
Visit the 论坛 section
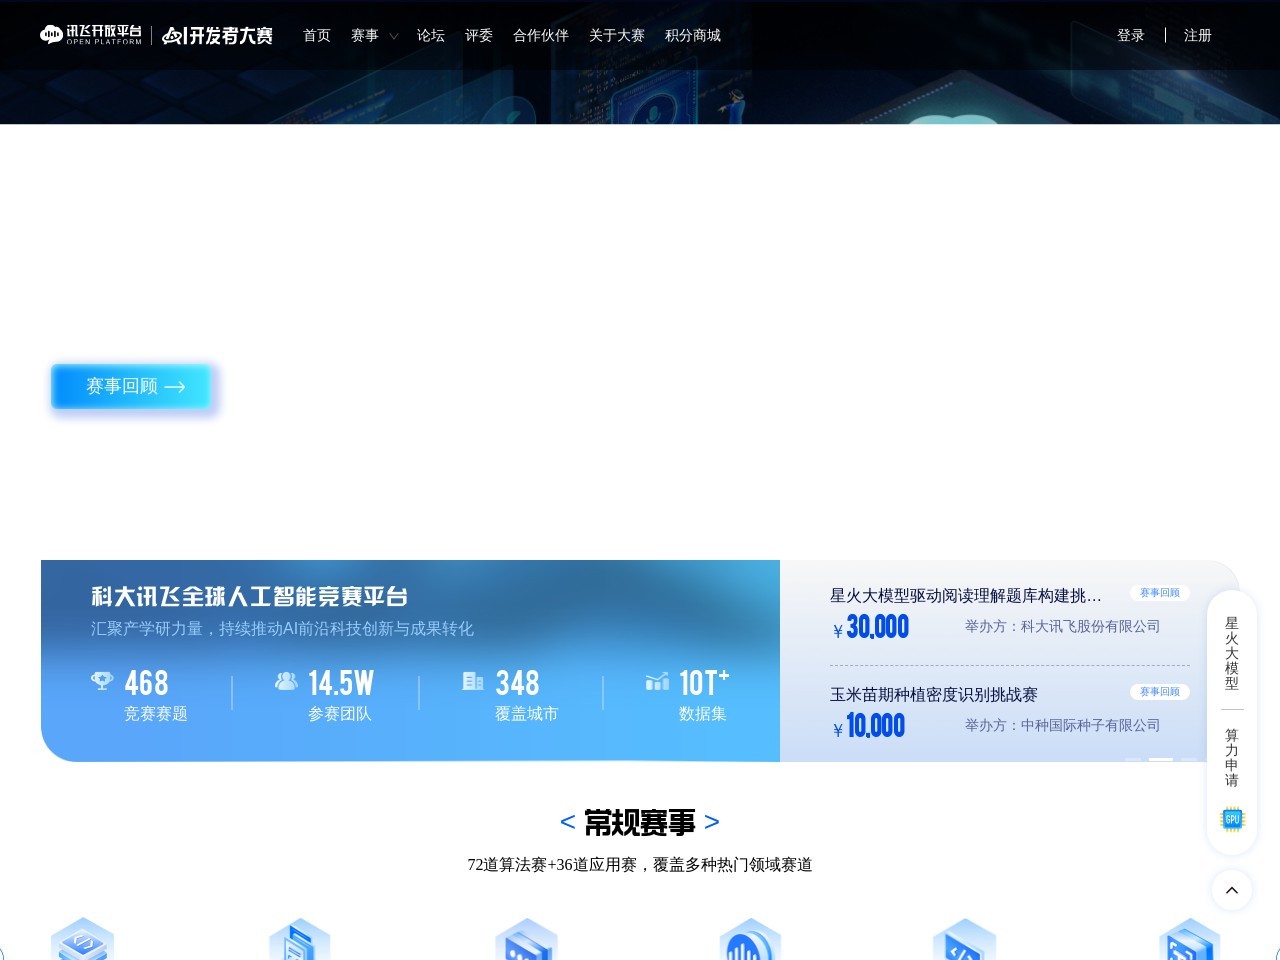point(431,35)
